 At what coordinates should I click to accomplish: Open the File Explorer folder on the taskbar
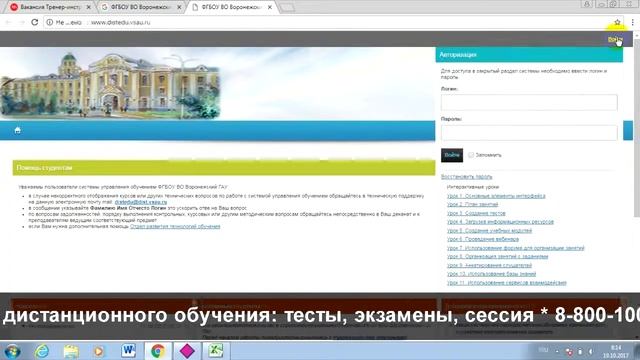click(x=71, y=351)
